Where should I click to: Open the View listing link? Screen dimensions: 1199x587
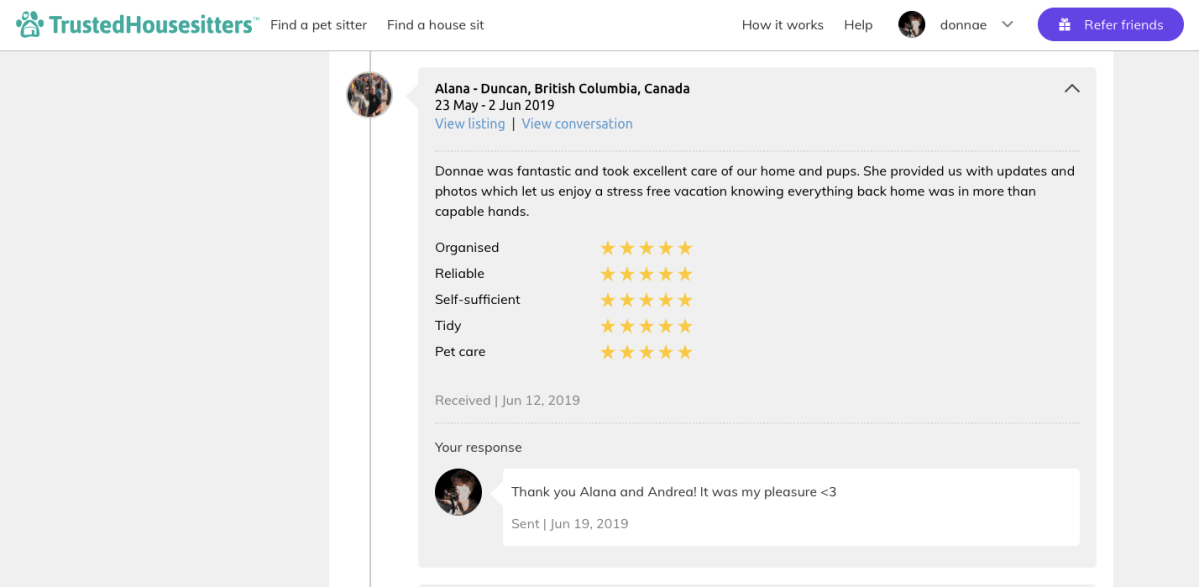[x=470, y=124]
